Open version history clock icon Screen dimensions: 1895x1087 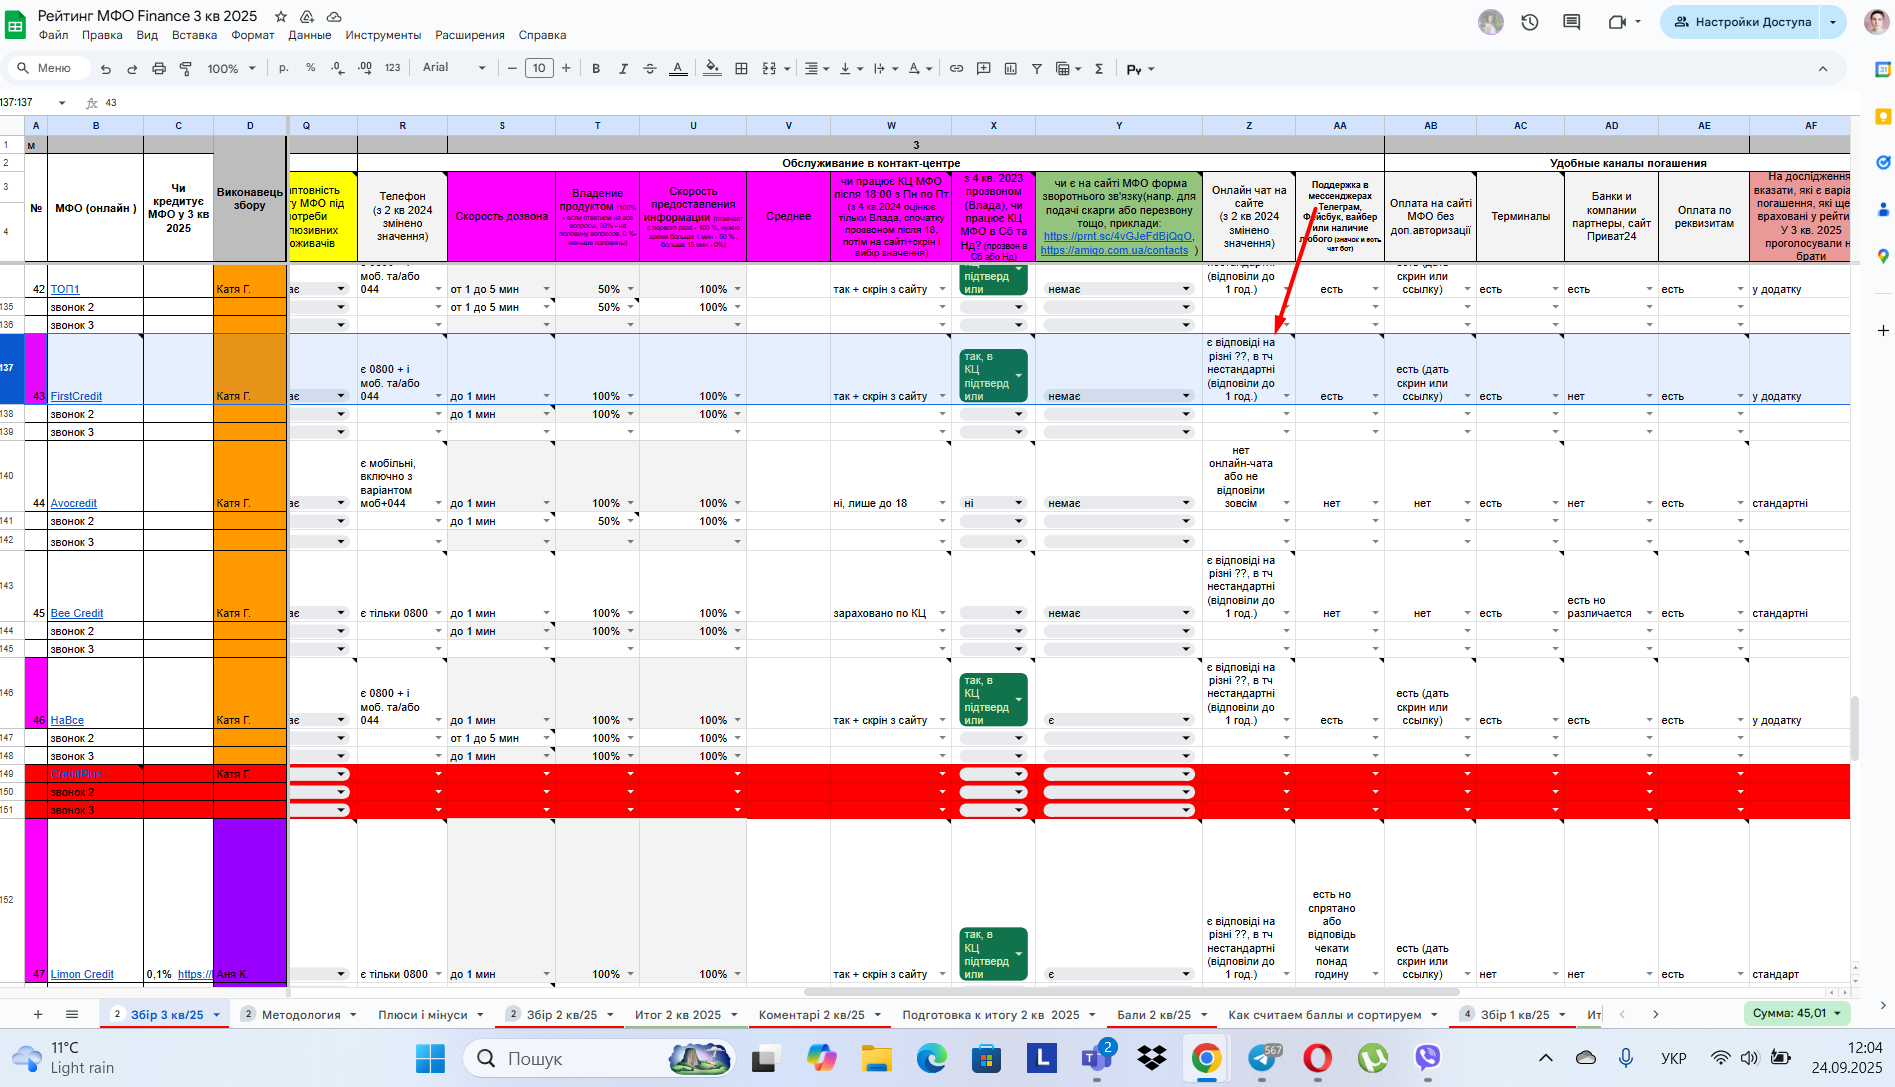1530,22
